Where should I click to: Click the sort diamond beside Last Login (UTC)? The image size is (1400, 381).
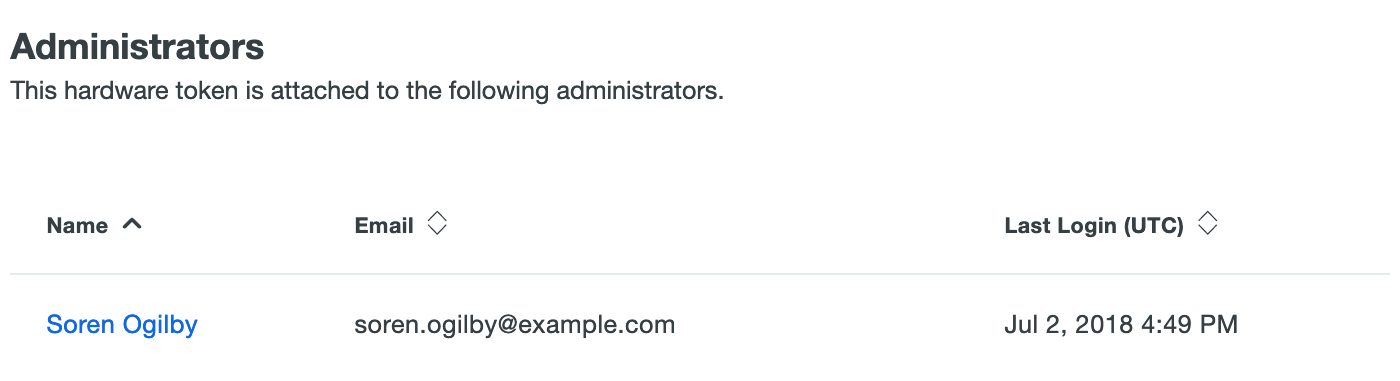1207,225
